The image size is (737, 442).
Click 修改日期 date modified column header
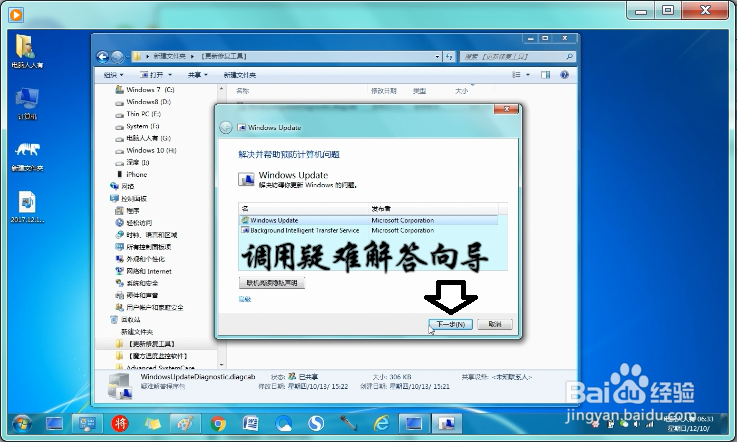point(384,91)
